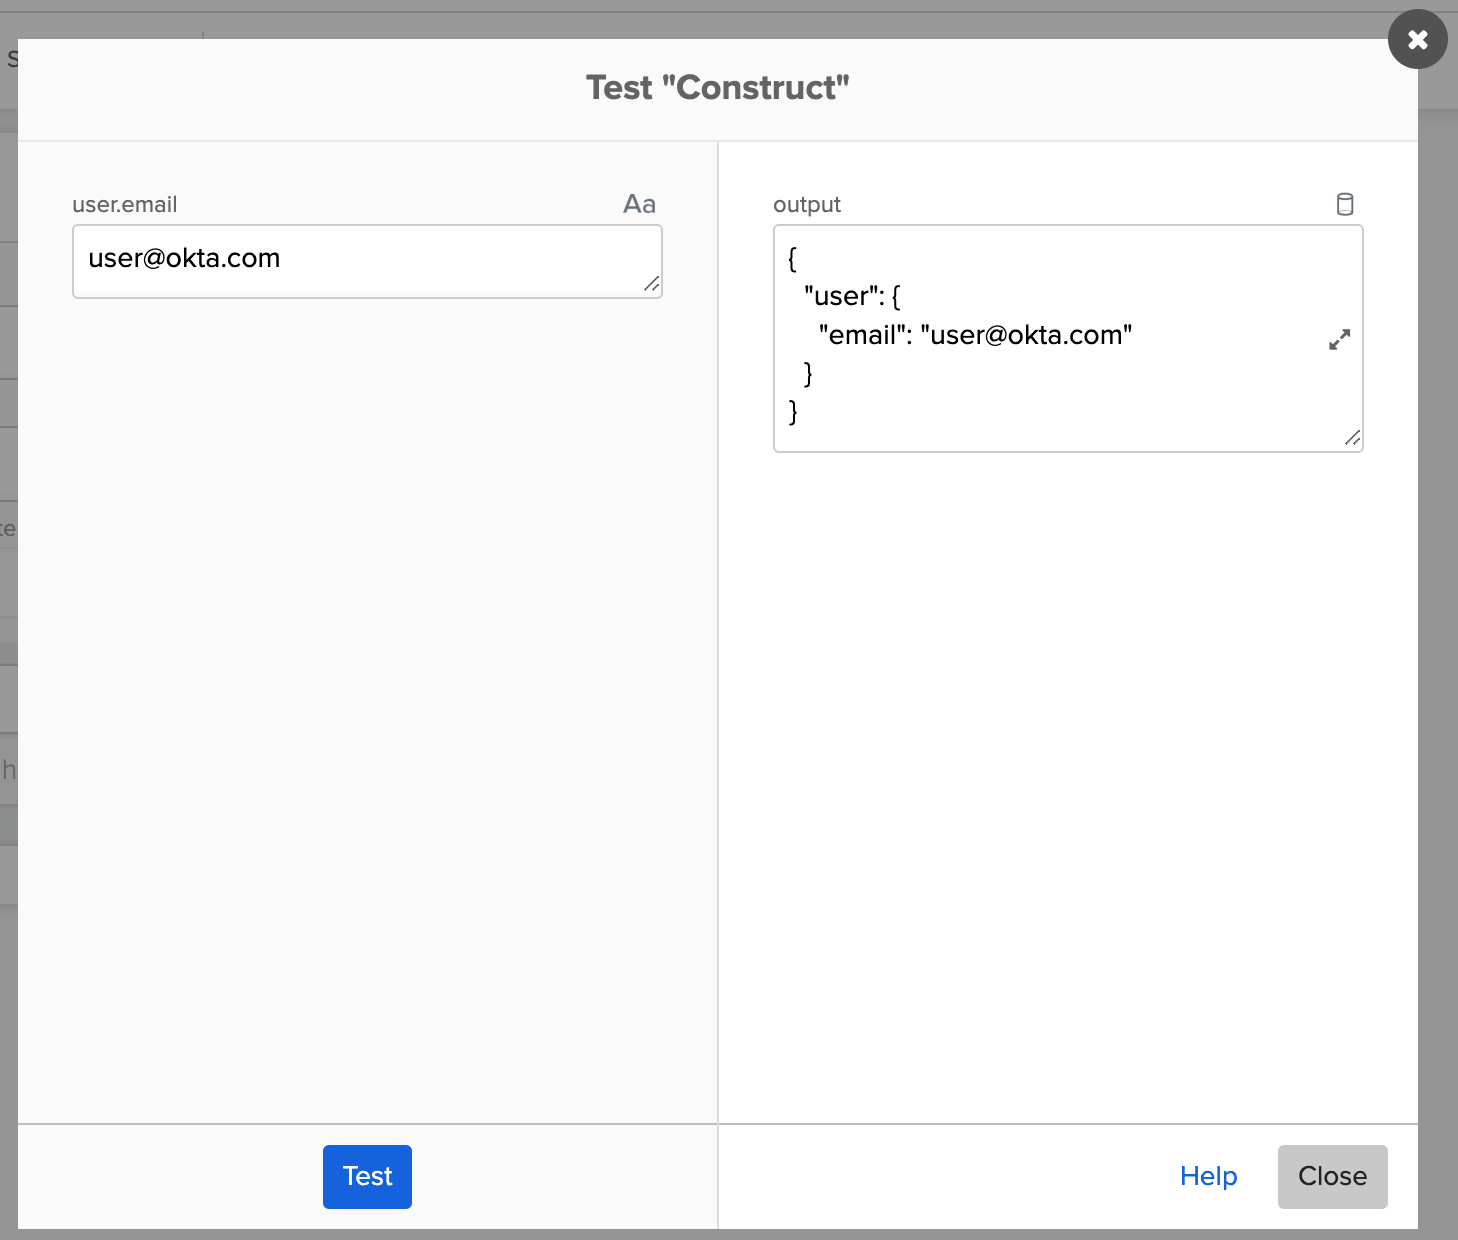Click the Aa text type icon
The height and width of the screenshot is (1240, 1458).
click(639, 204)
